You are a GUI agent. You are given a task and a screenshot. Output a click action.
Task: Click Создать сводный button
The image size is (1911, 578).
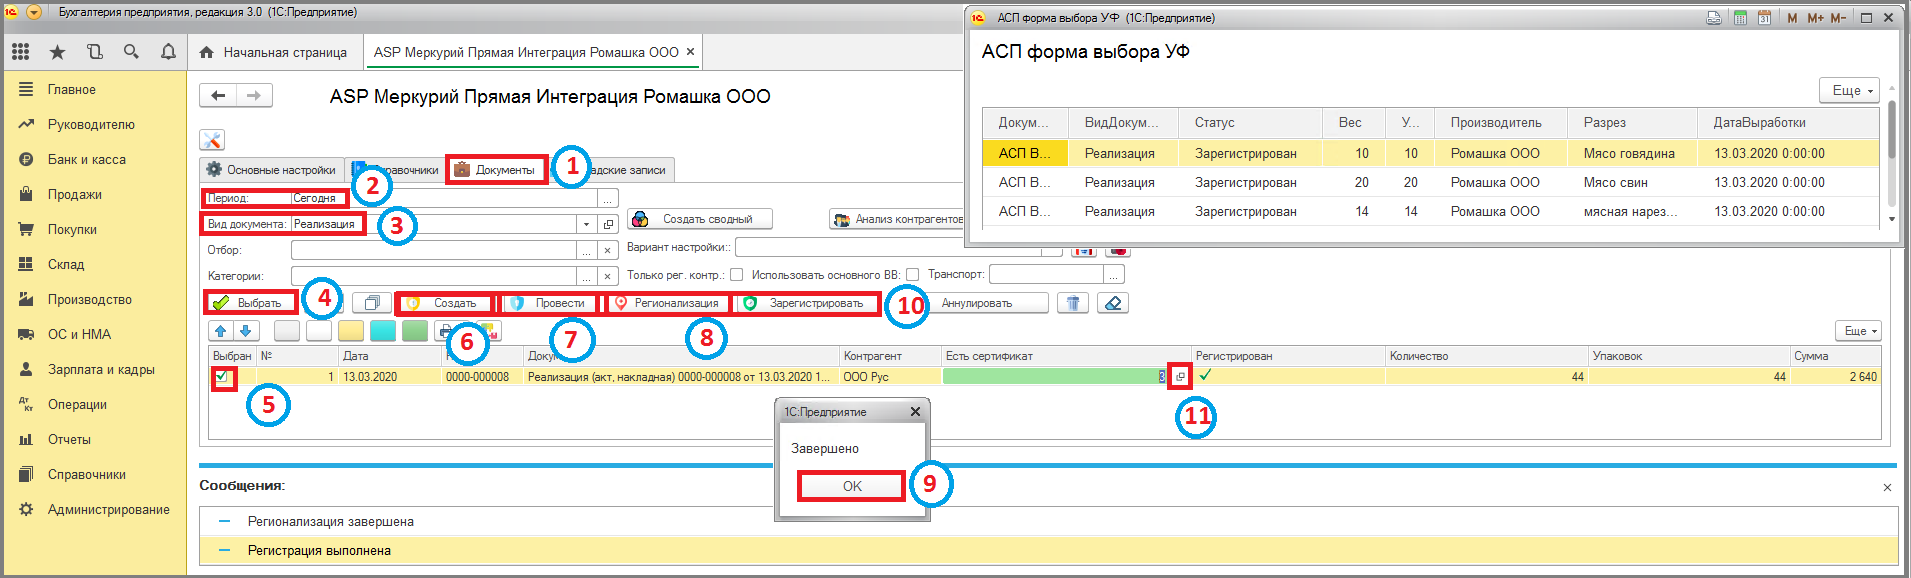click(700, 219)
